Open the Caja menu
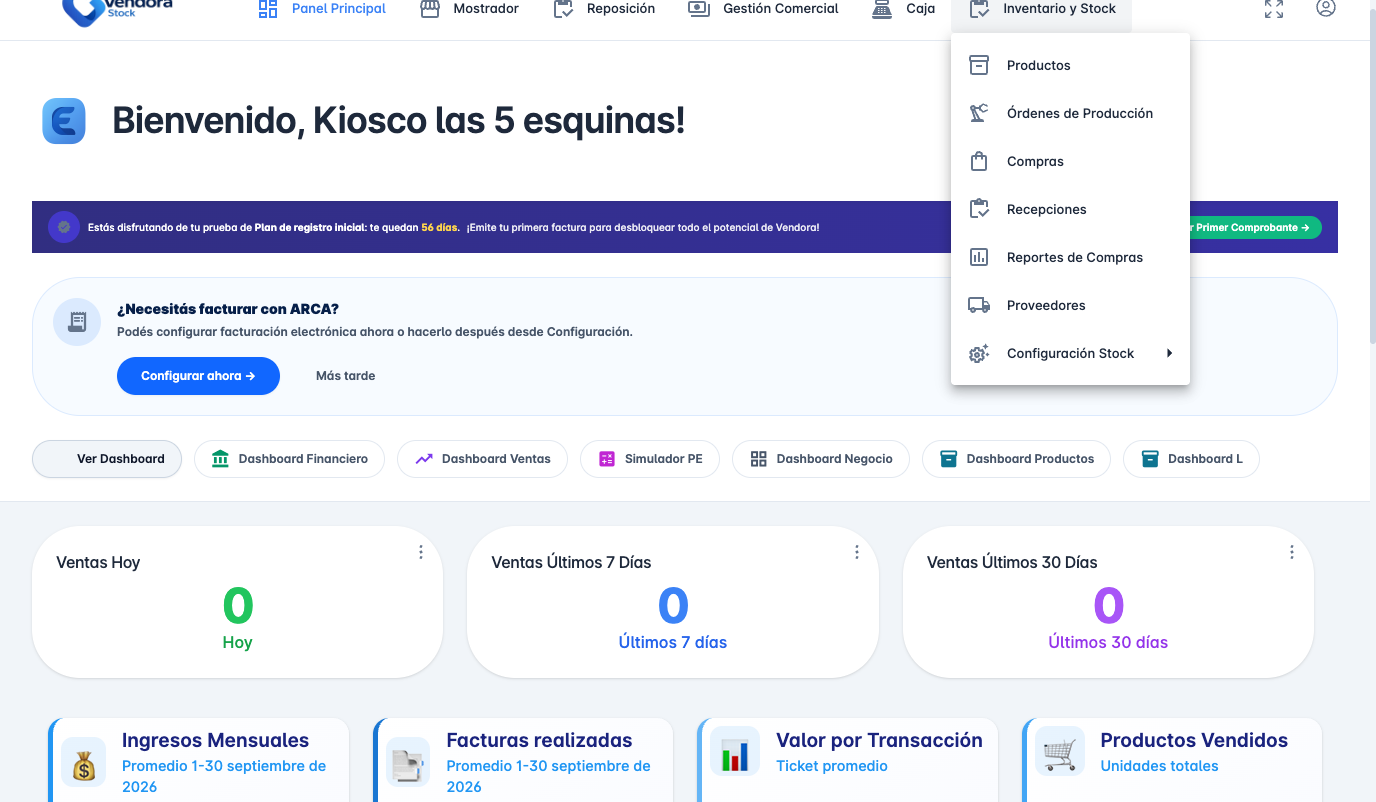The height and width of the screenshot is (802, 1376). coord(904,9)
